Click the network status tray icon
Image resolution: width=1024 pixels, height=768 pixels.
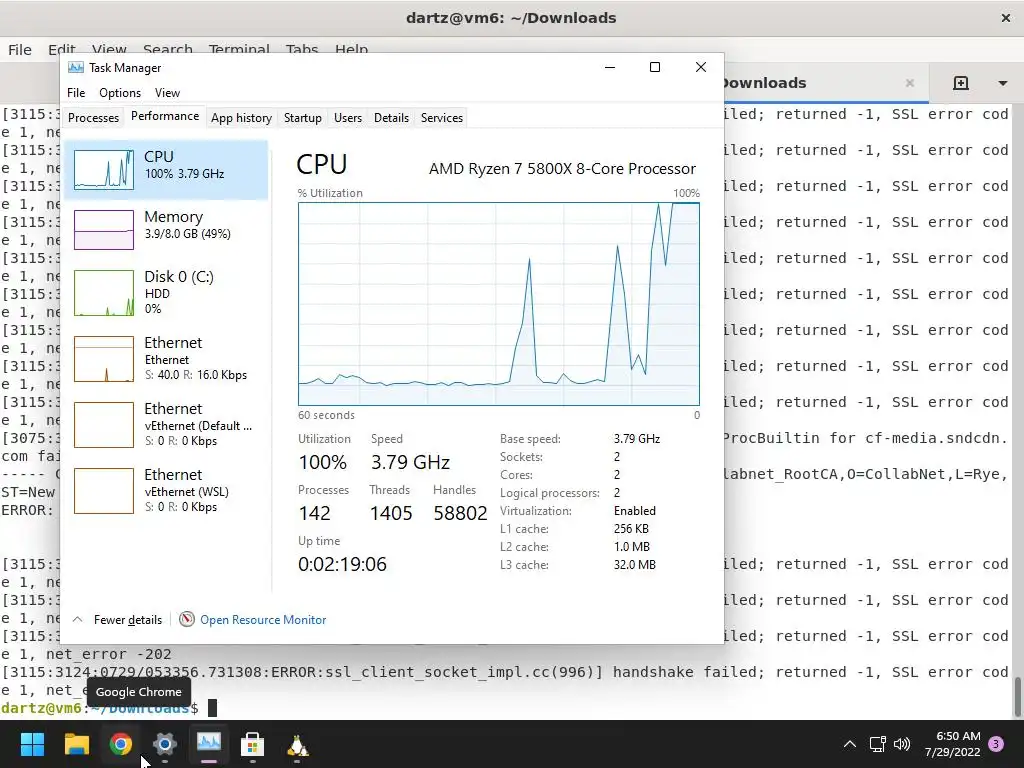(877, 744)
